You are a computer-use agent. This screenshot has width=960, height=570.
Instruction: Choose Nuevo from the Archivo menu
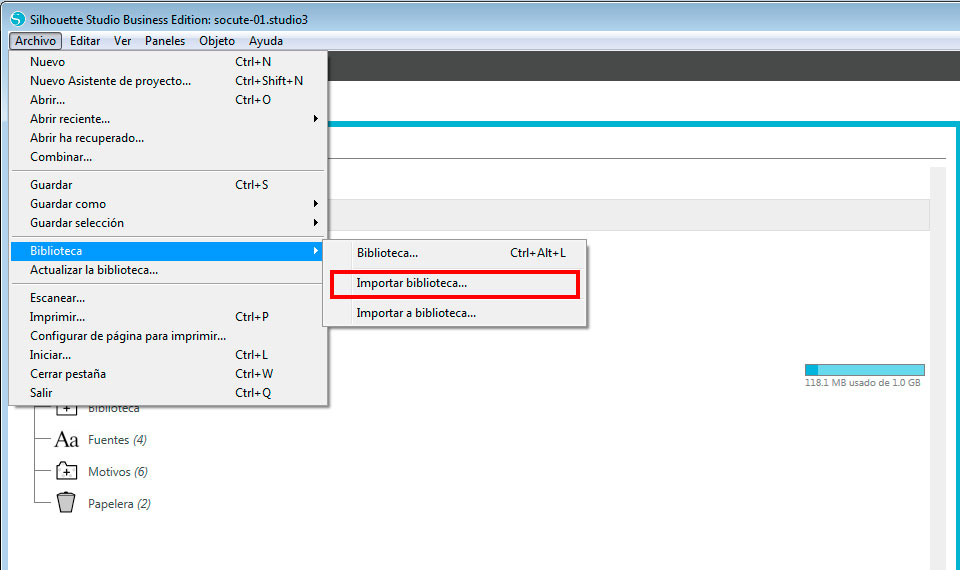[x=168, y=62]
